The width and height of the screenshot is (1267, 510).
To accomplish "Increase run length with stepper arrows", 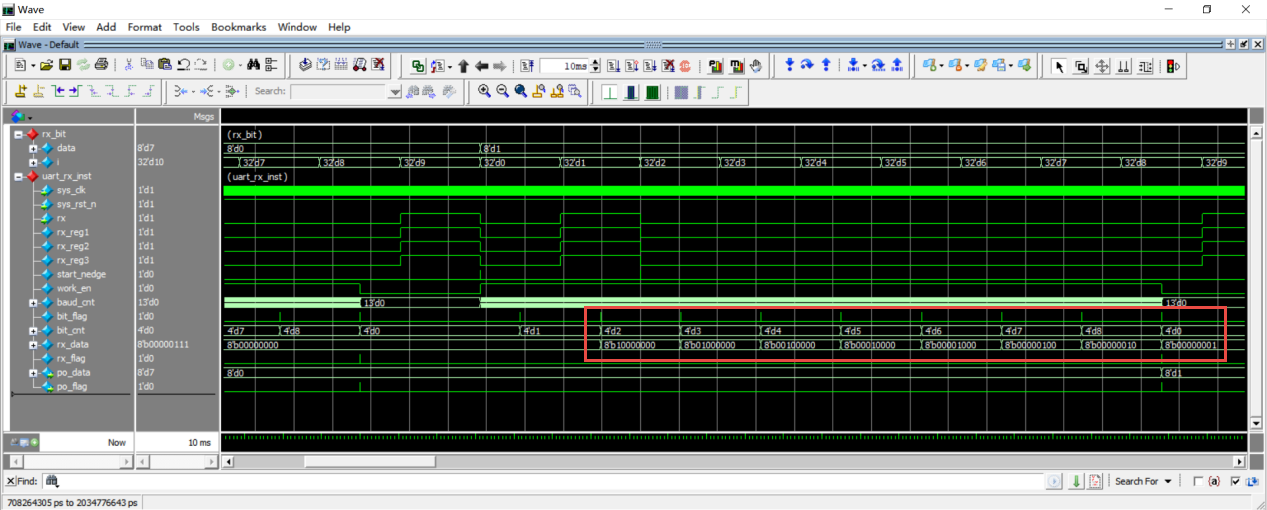I will point(596,62).
